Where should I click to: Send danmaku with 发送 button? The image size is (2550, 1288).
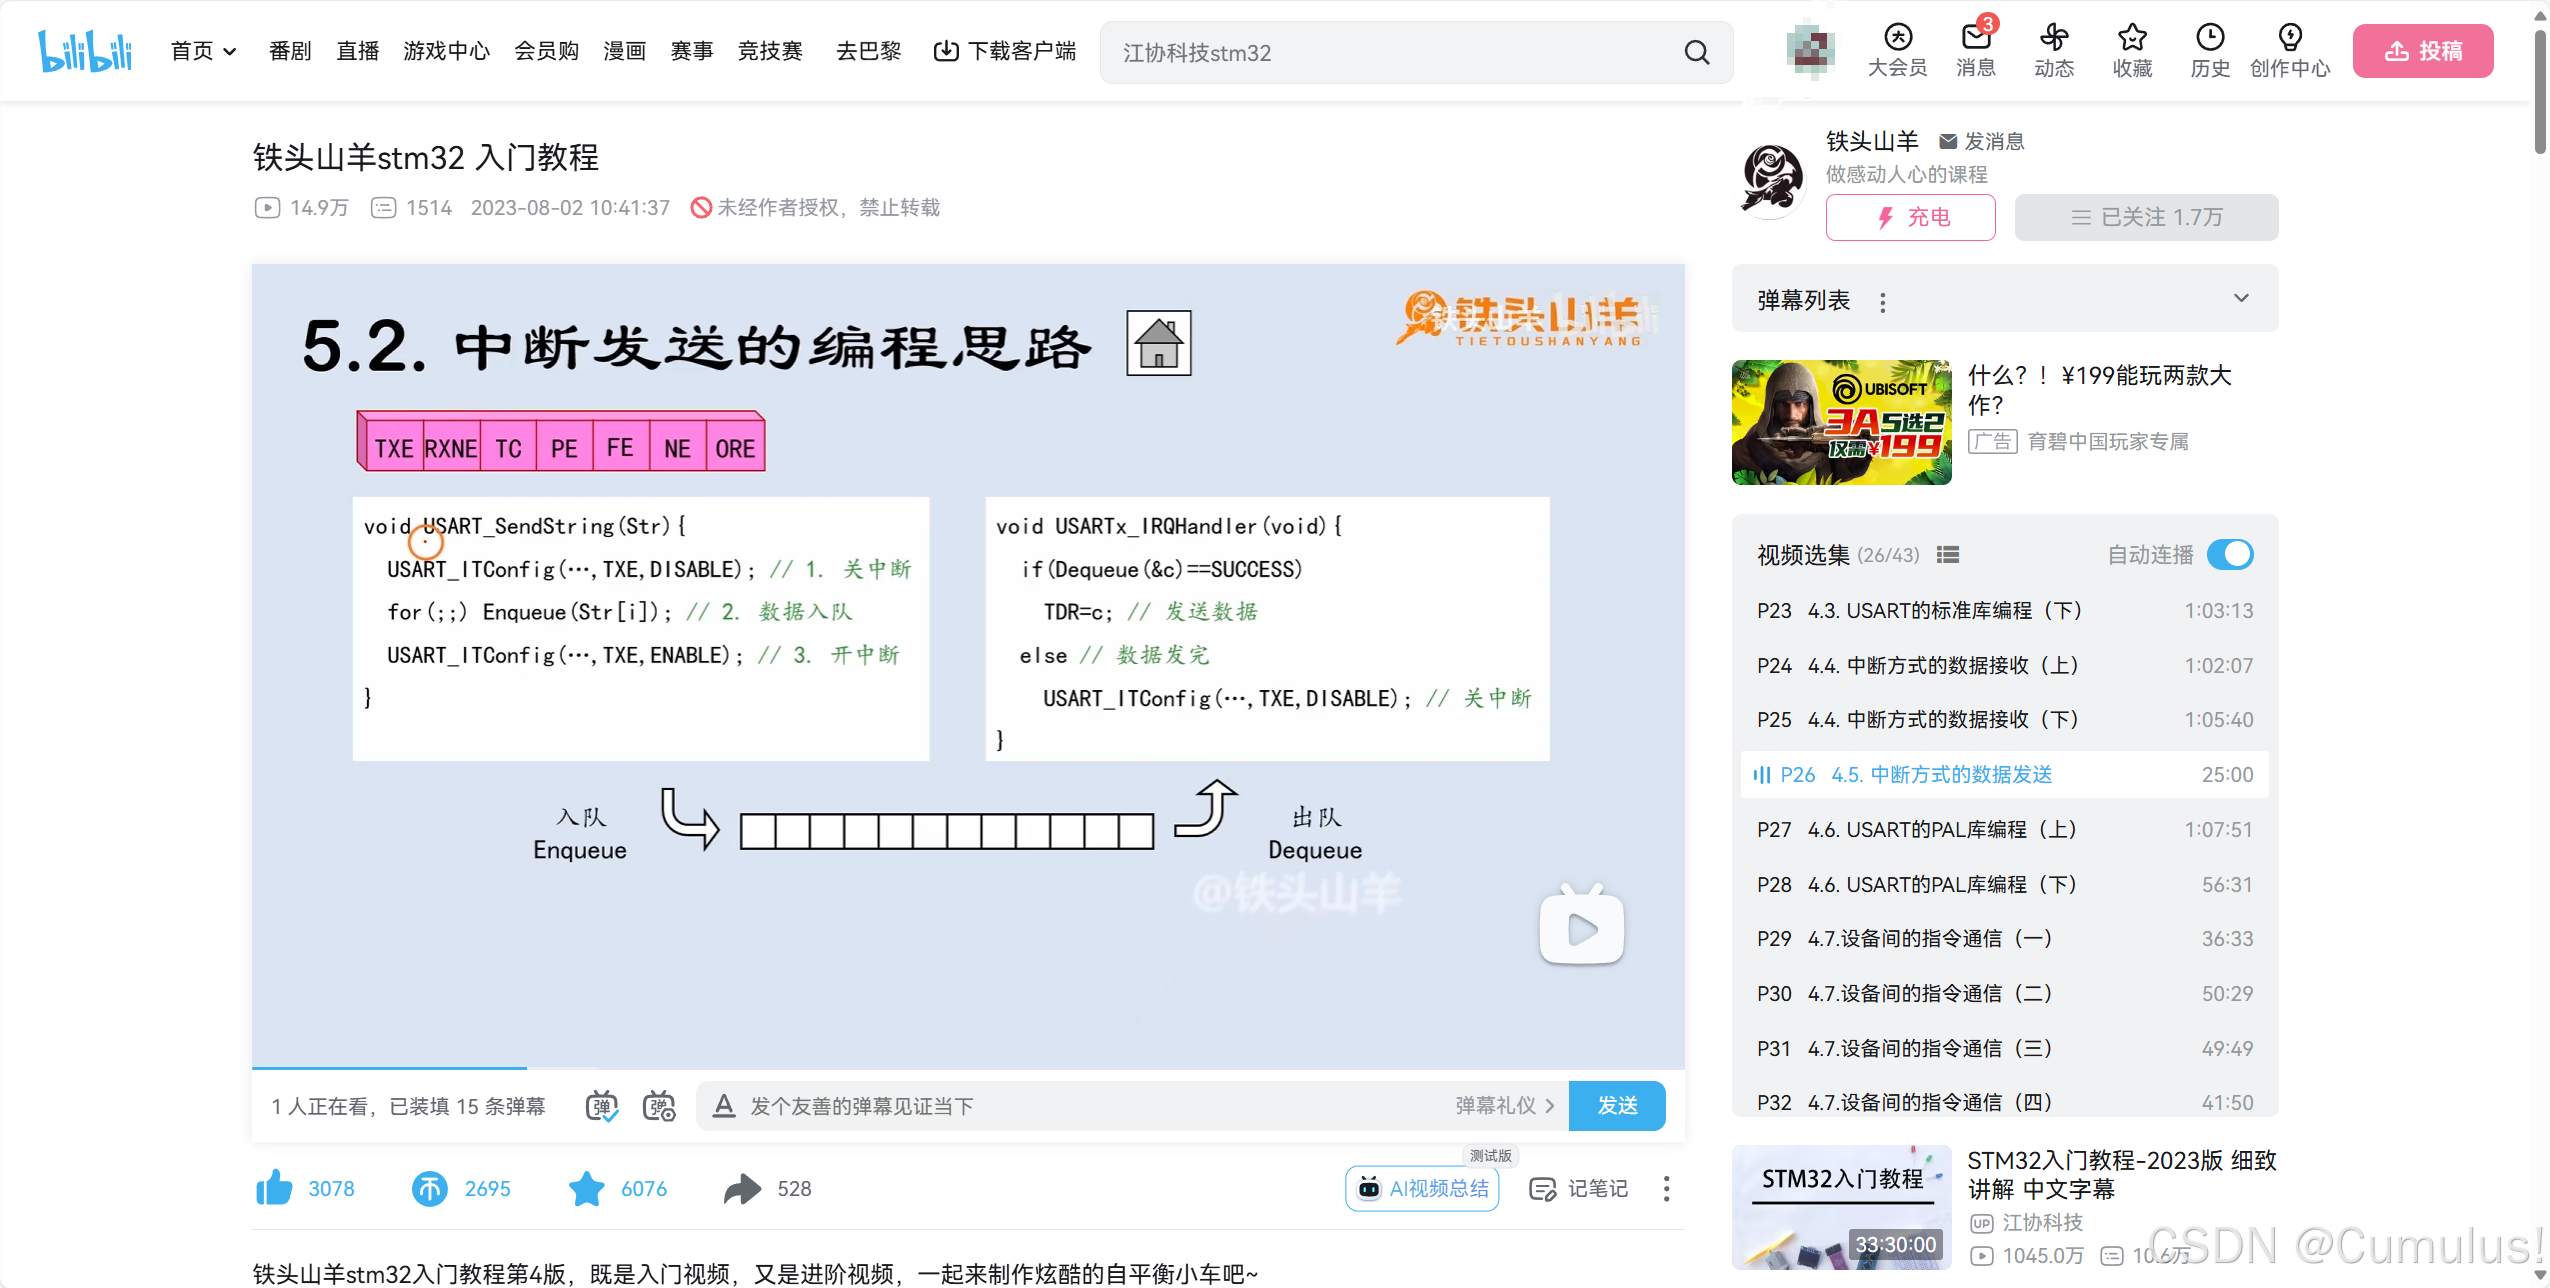click(1617, 1105)
